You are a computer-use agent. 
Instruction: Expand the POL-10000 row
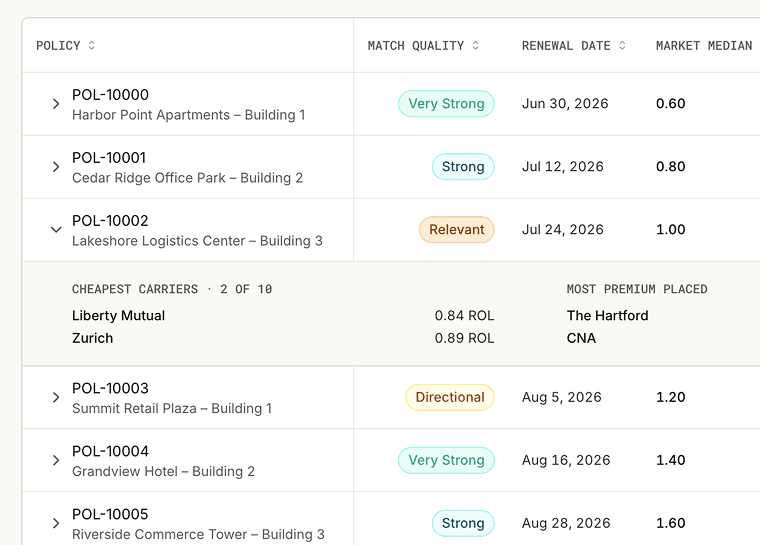click(x=56, y=104)
